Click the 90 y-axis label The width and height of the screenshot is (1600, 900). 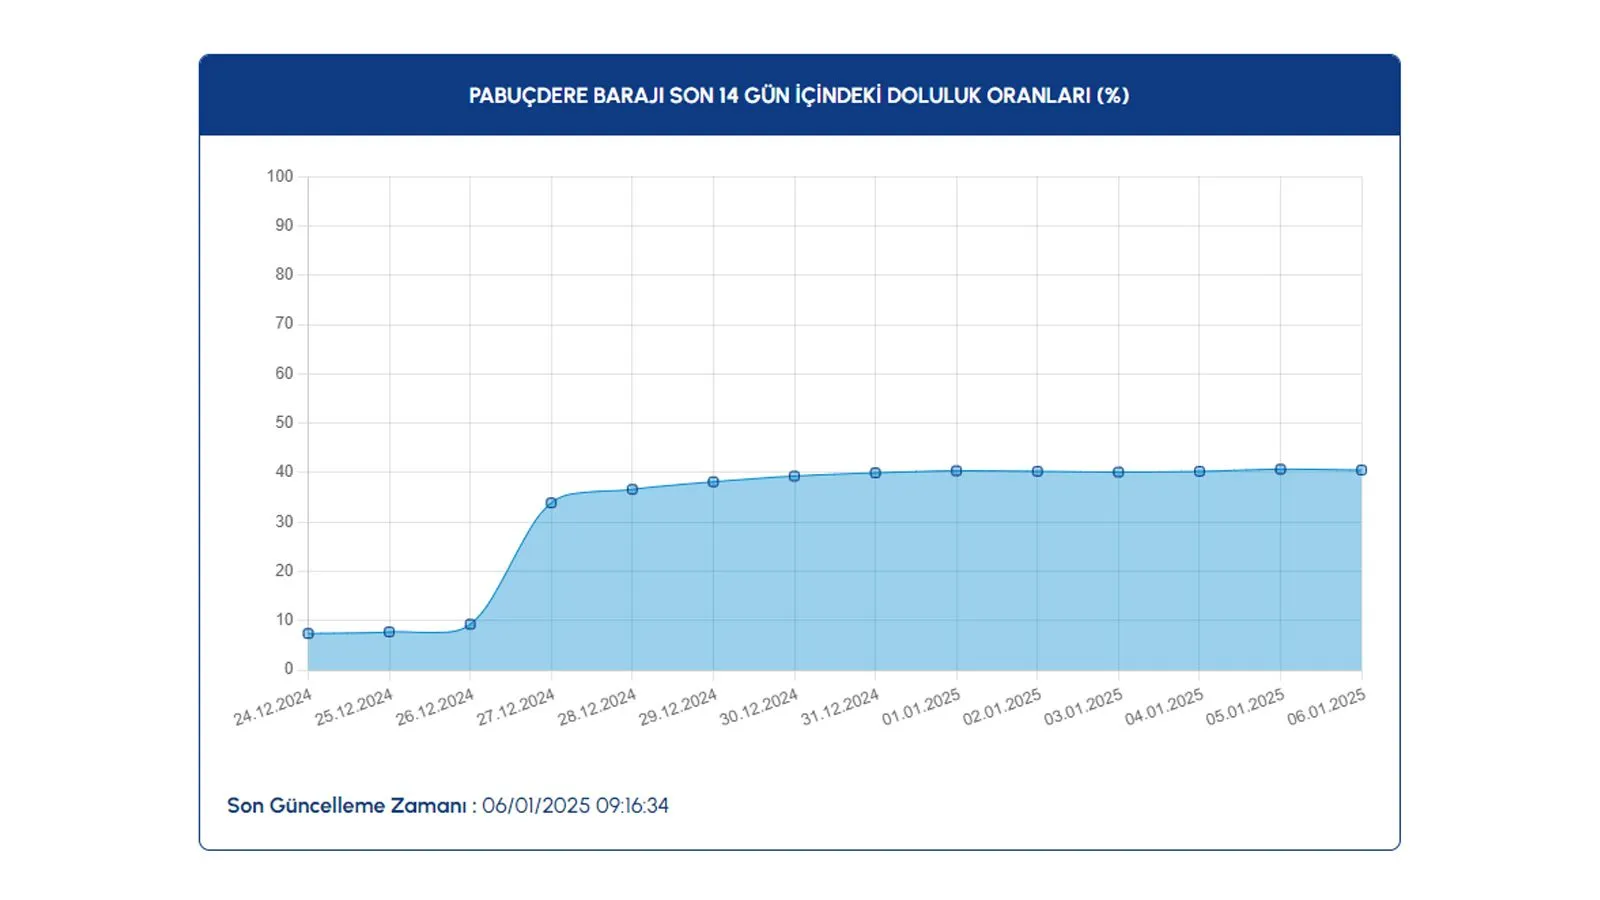click(x=284, y=226)
